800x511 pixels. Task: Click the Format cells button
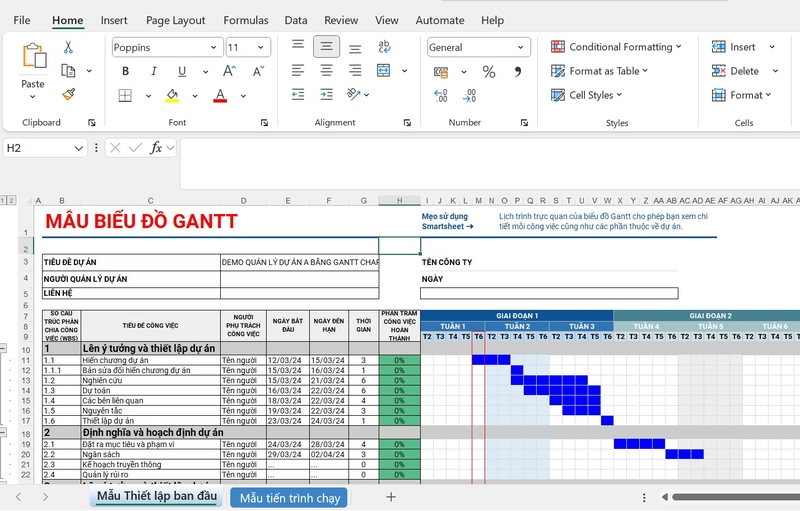pos(741,95)
